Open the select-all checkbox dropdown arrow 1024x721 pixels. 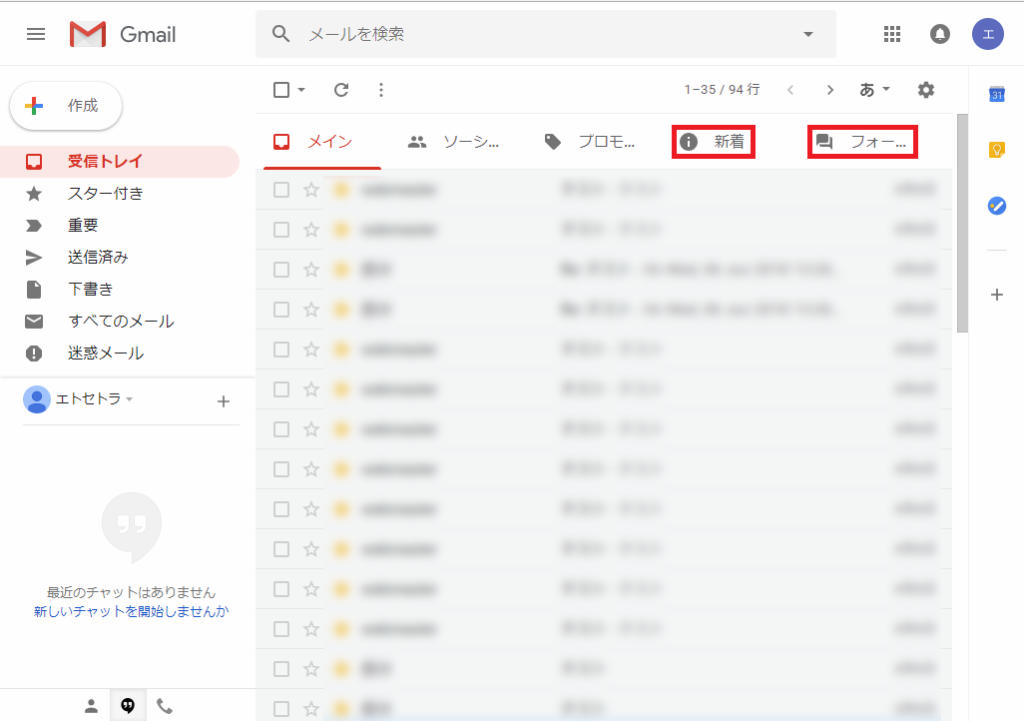point(301,90)
